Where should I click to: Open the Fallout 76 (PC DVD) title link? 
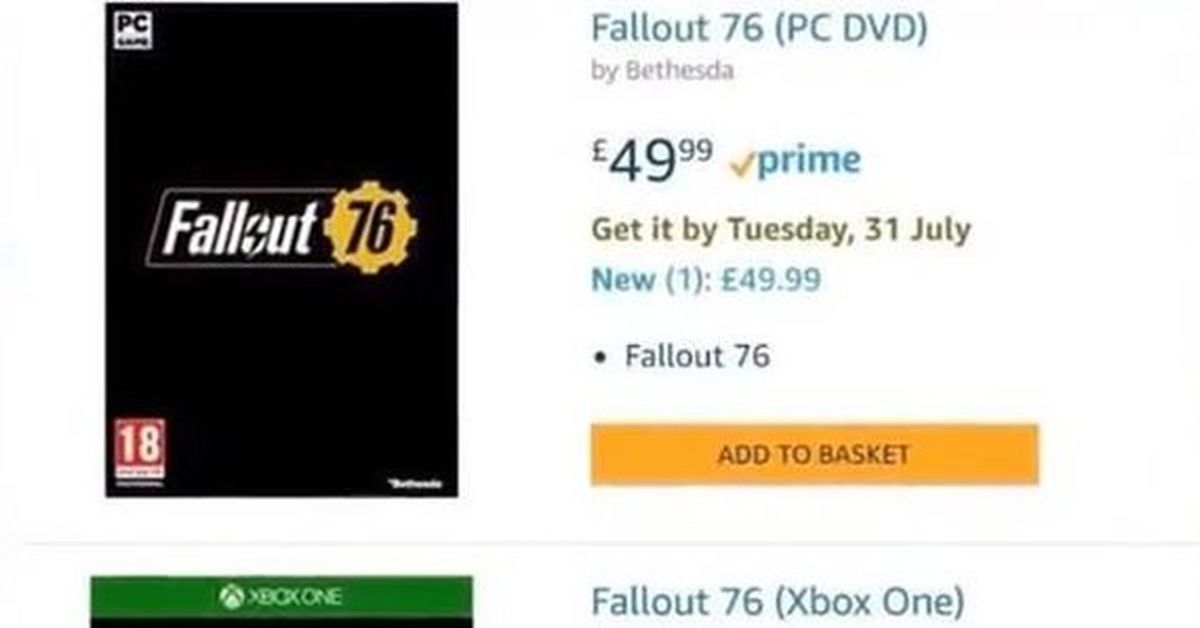tap(759, 28)
